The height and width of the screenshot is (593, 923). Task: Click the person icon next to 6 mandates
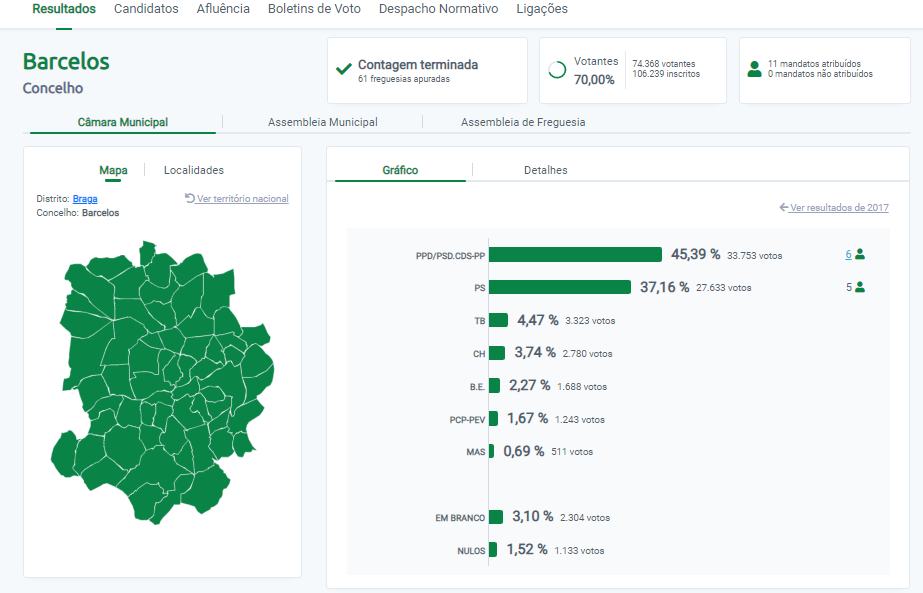pyautogui.click(x=860, y=254)
